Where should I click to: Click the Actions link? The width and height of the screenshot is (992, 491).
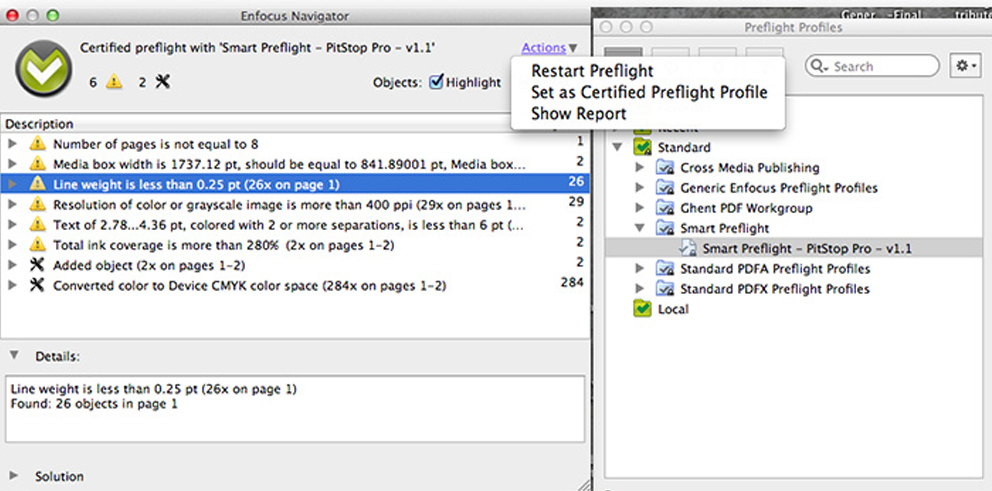click(543, 48)
